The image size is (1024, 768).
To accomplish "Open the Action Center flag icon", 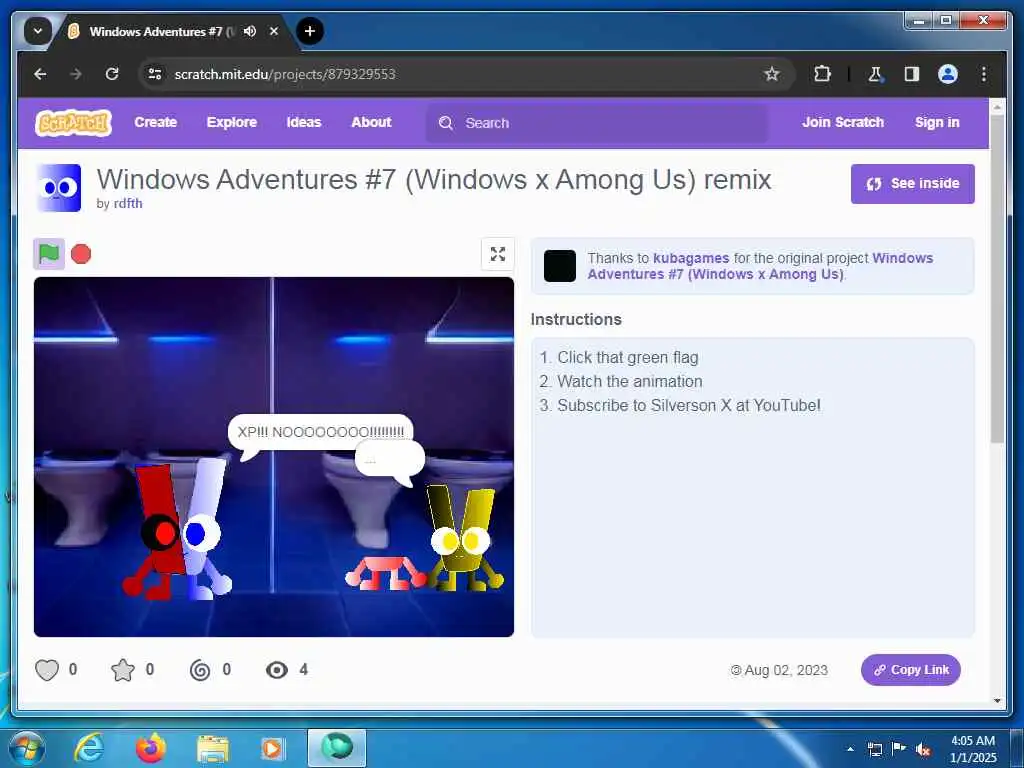I will [x=899, y=749].
